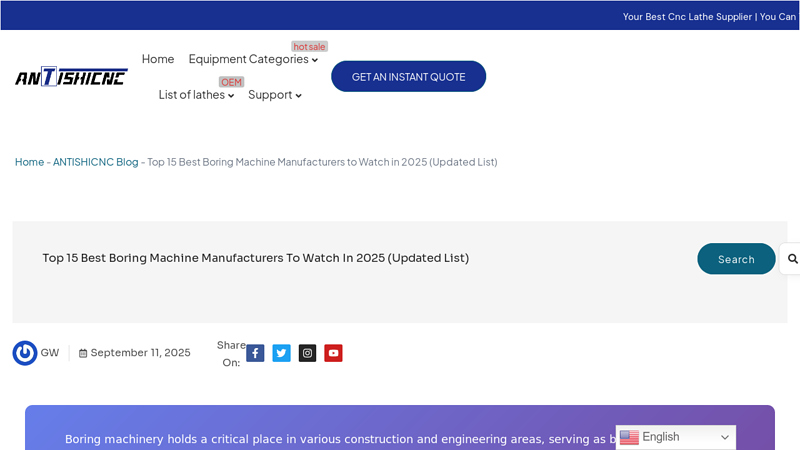
Task: Go to the Home menu item
Action: (158, 59)
